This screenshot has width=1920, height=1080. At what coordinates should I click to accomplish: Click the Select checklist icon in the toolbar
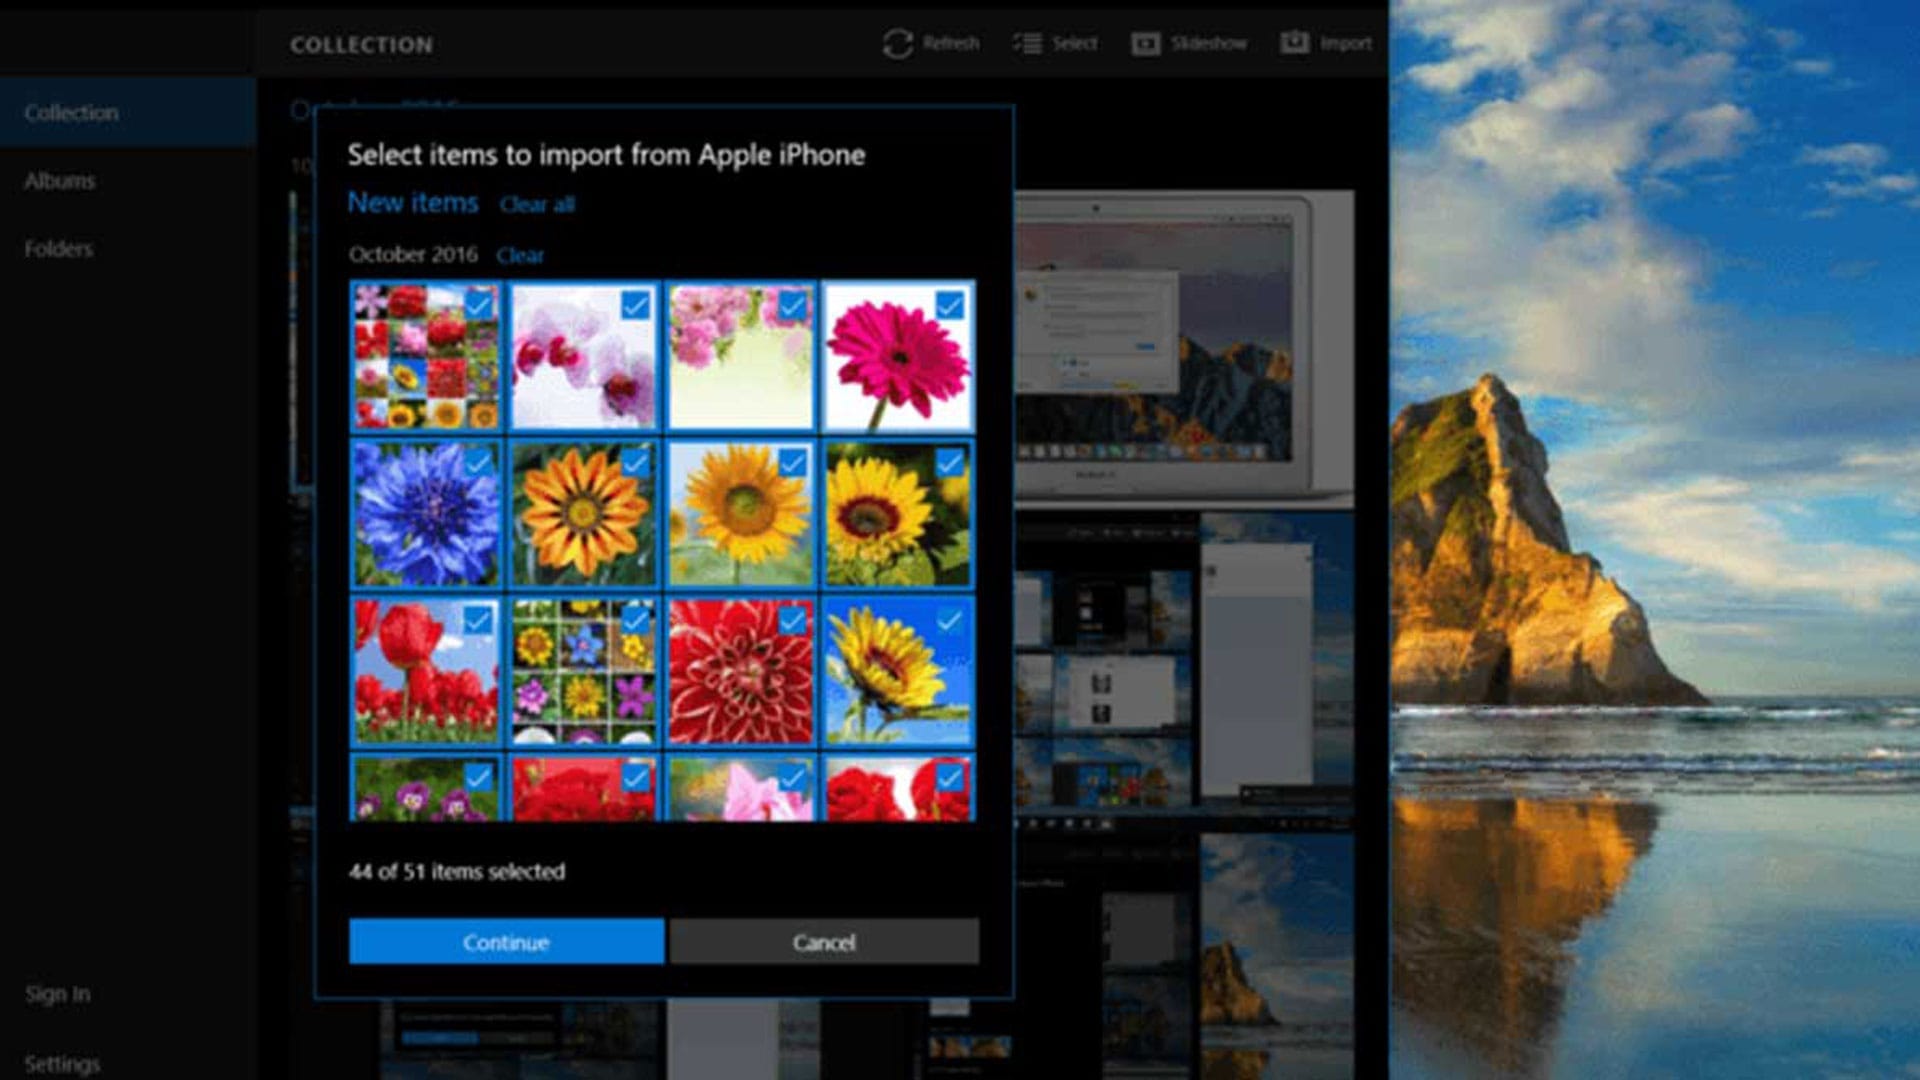tap(1027, 44)
